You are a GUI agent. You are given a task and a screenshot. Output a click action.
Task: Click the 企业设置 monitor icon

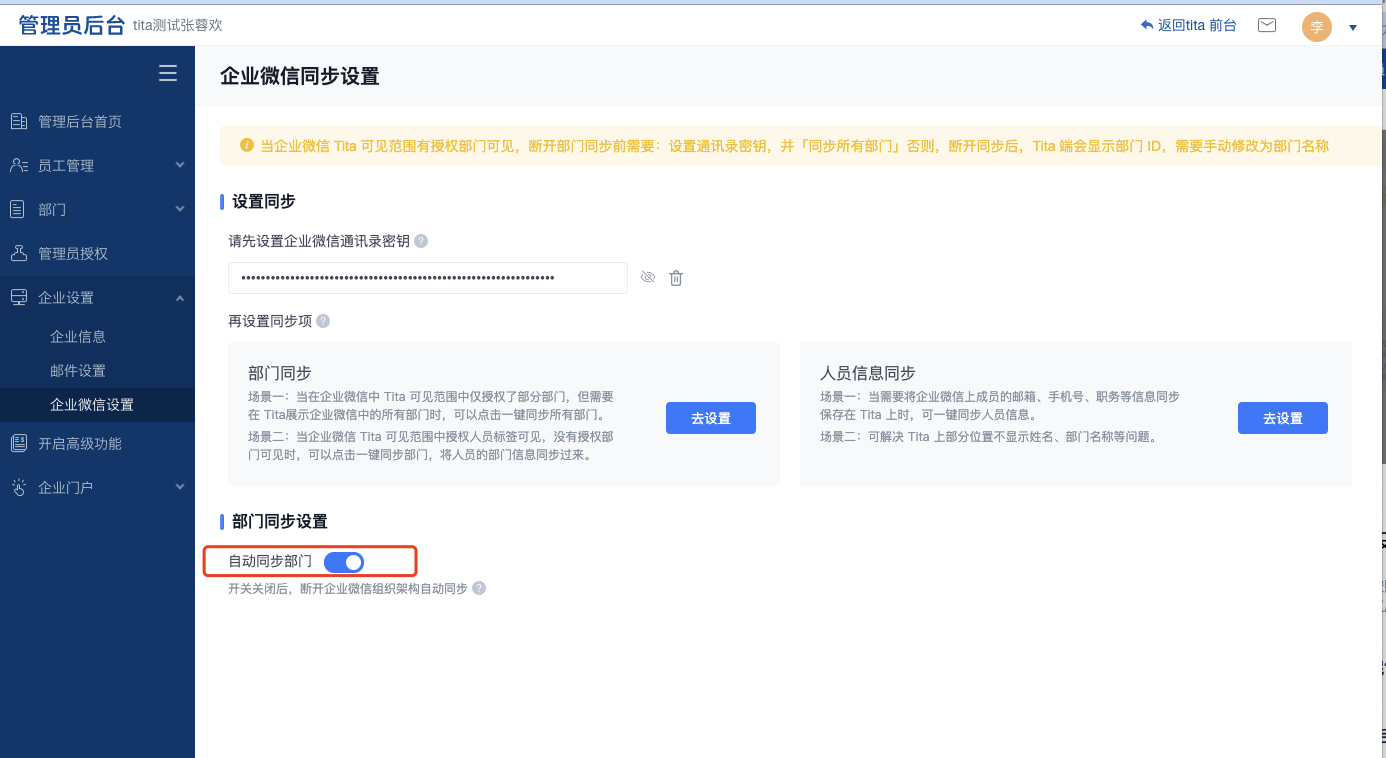(x=18, y=297)
